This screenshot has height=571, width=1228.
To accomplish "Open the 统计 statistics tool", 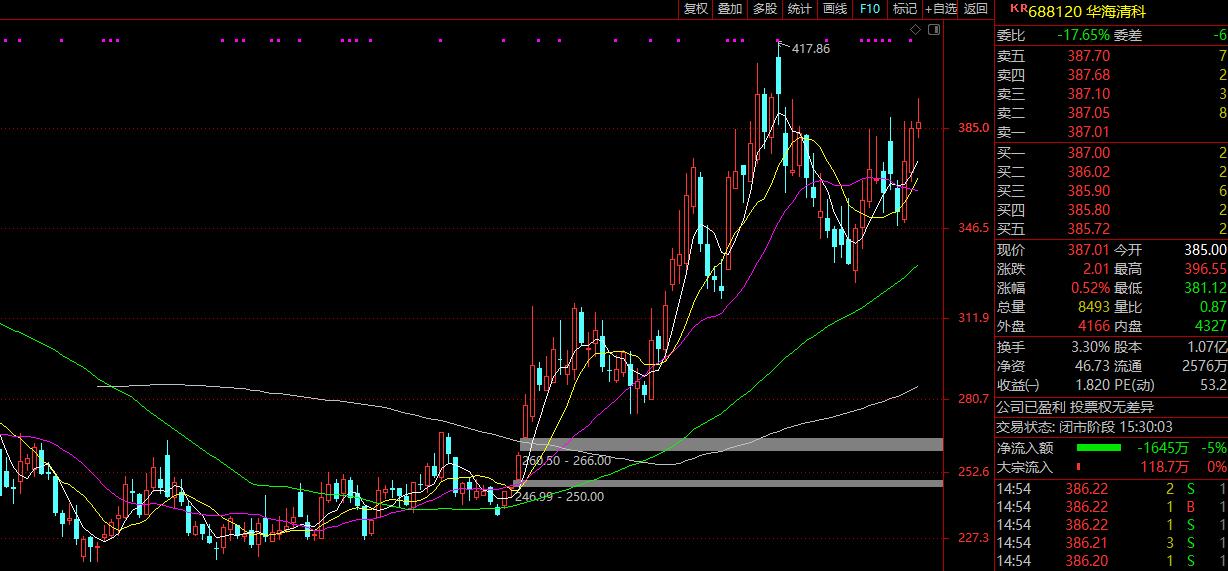I will [800, 9].
